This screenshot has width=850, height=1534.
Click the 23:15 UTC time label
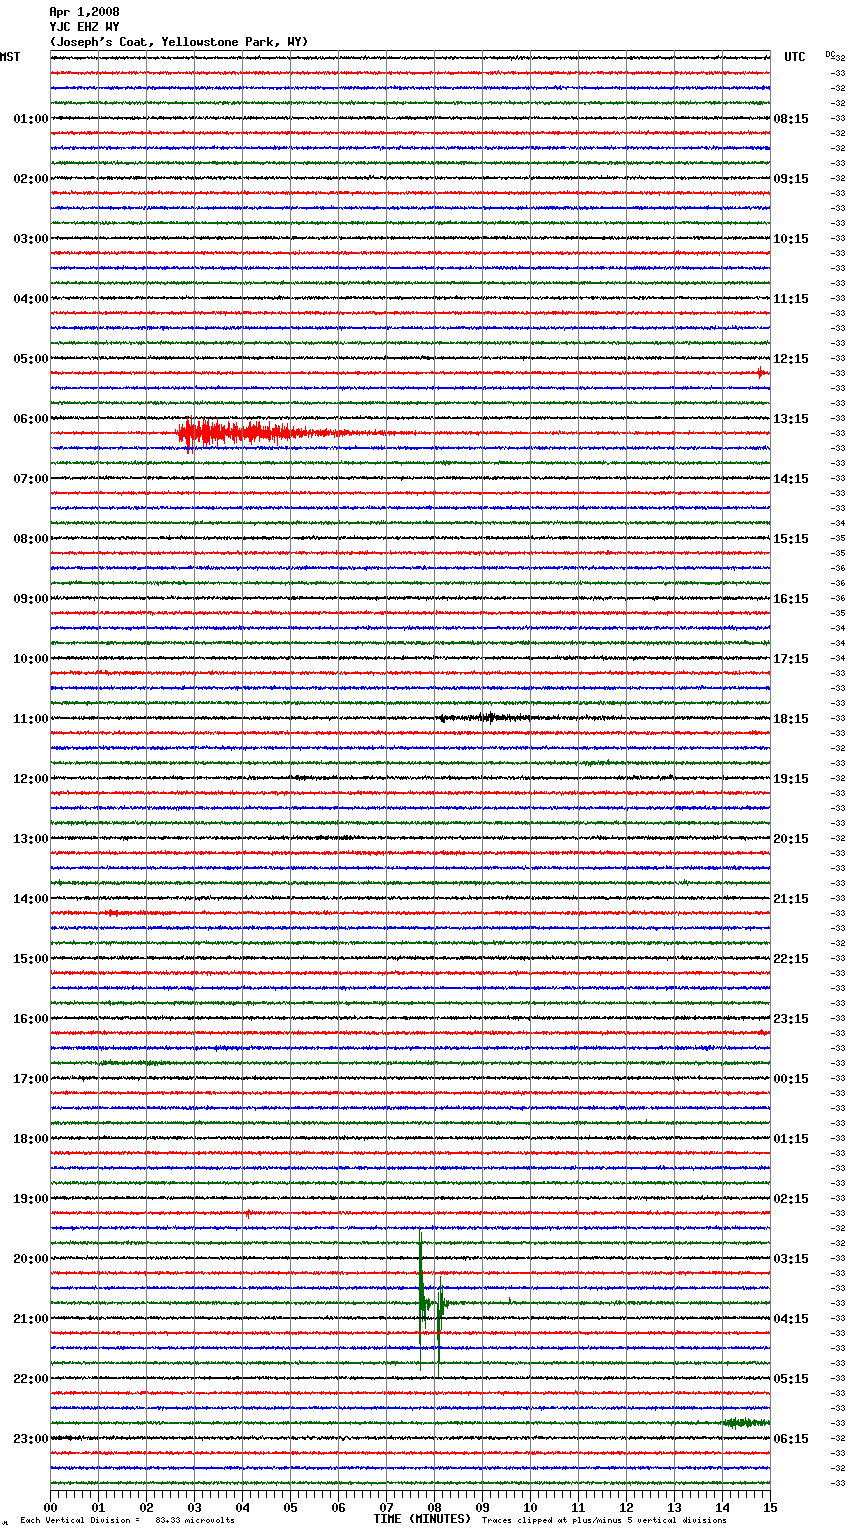pos(791,1019)
